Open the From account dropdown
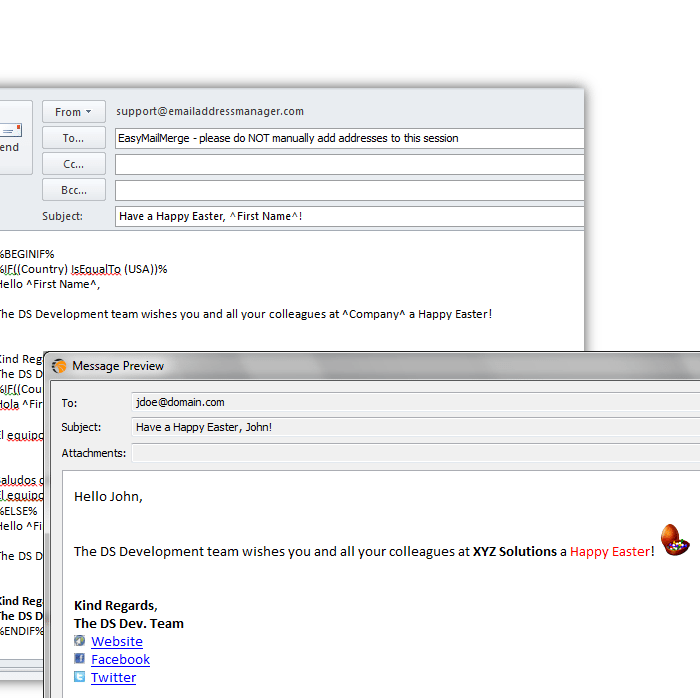 [74, 112]
